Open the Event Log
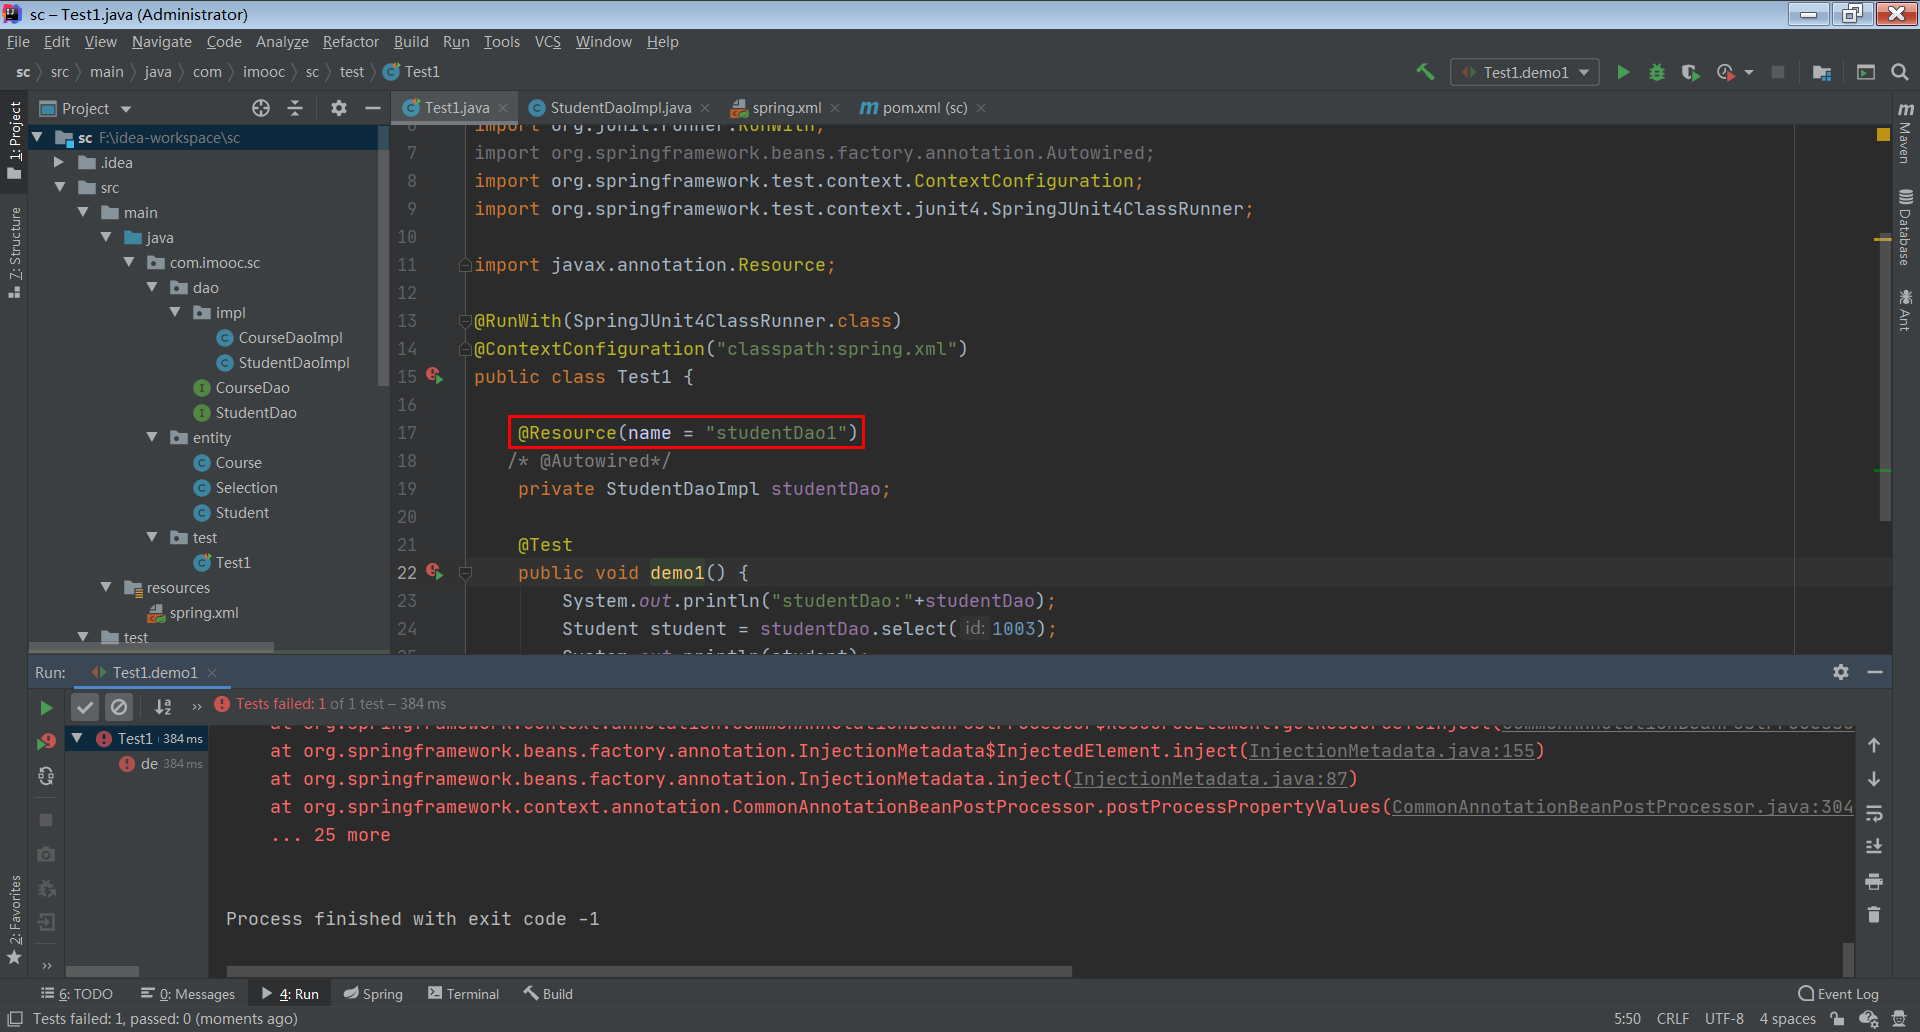 coord(1838,994)
